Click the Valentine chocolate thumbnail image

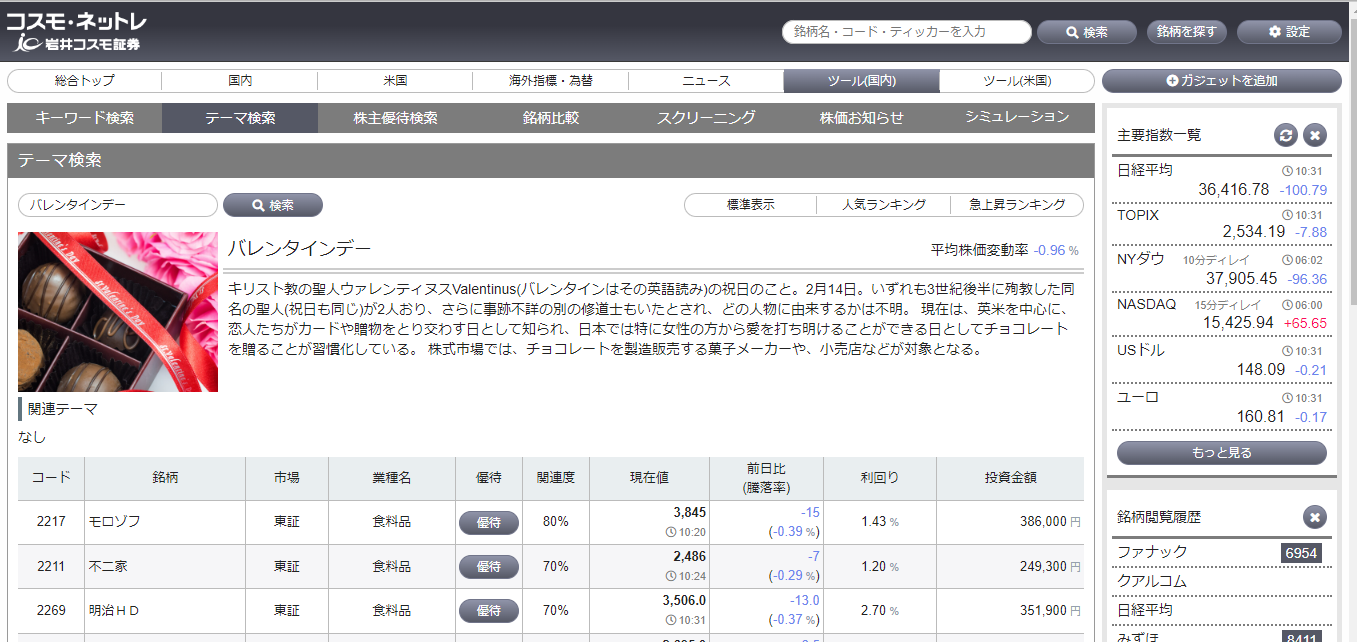point(118,312)
